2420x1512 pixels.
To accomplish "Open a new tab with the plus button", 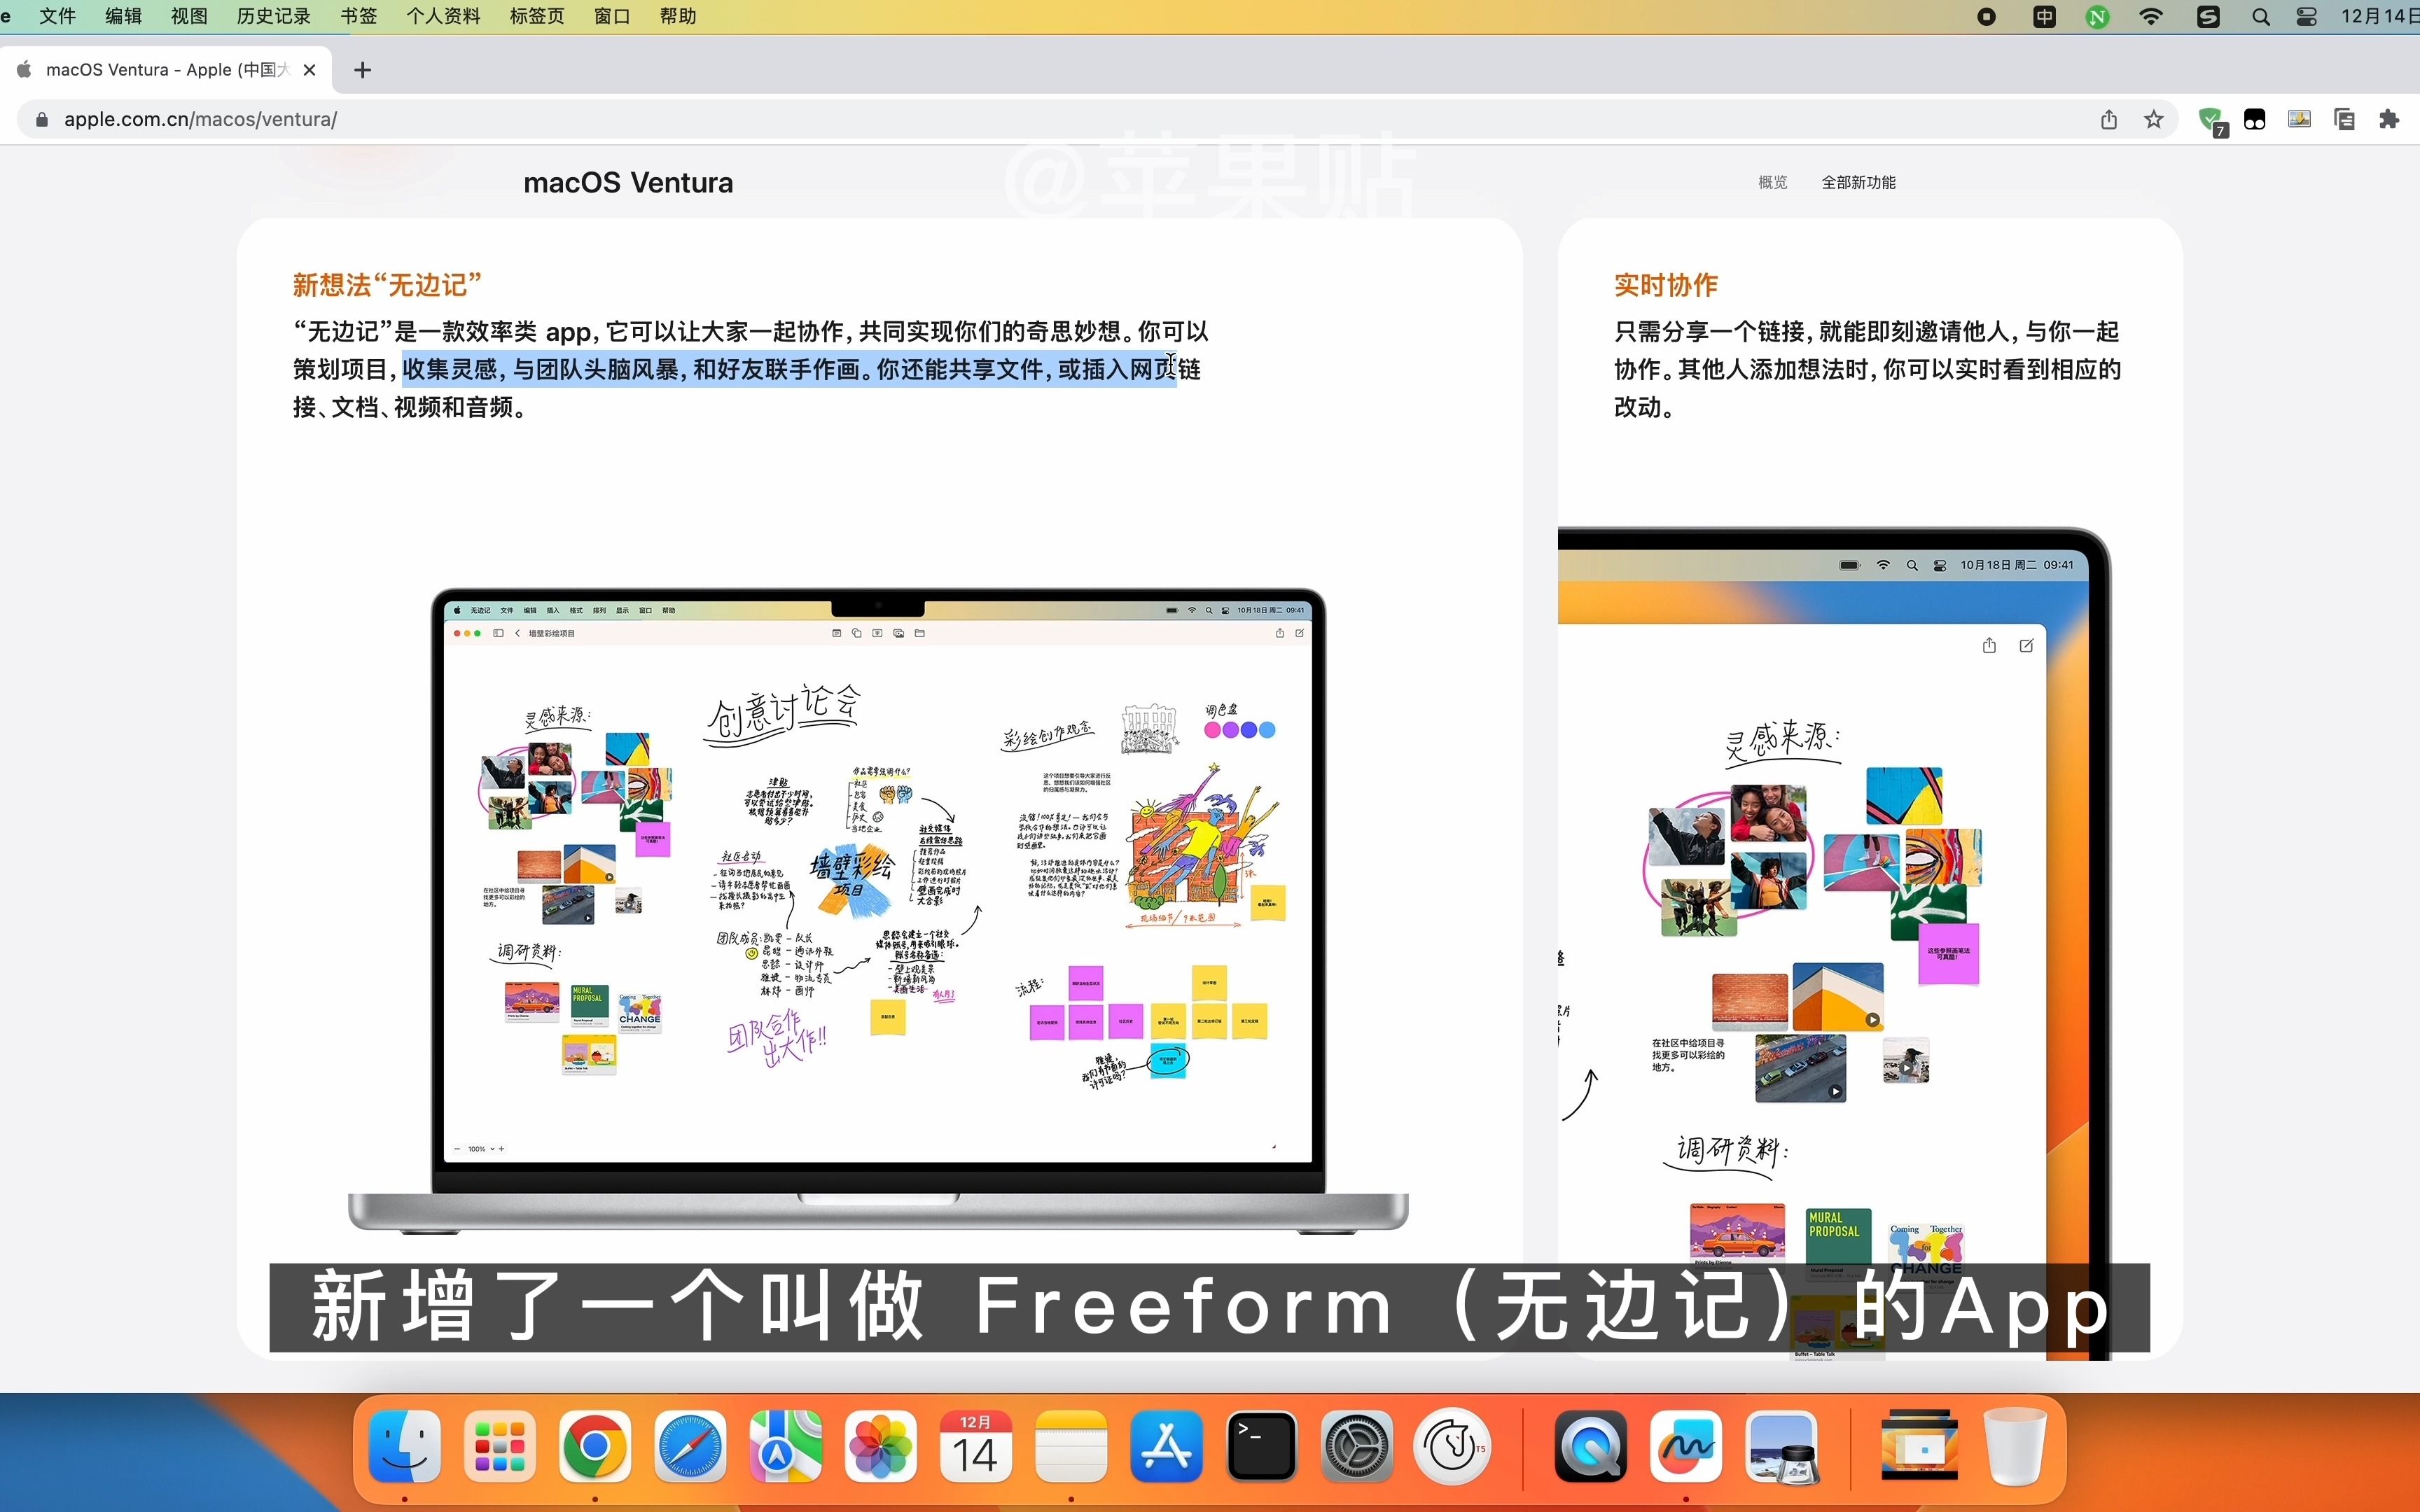I will [363, 70].
